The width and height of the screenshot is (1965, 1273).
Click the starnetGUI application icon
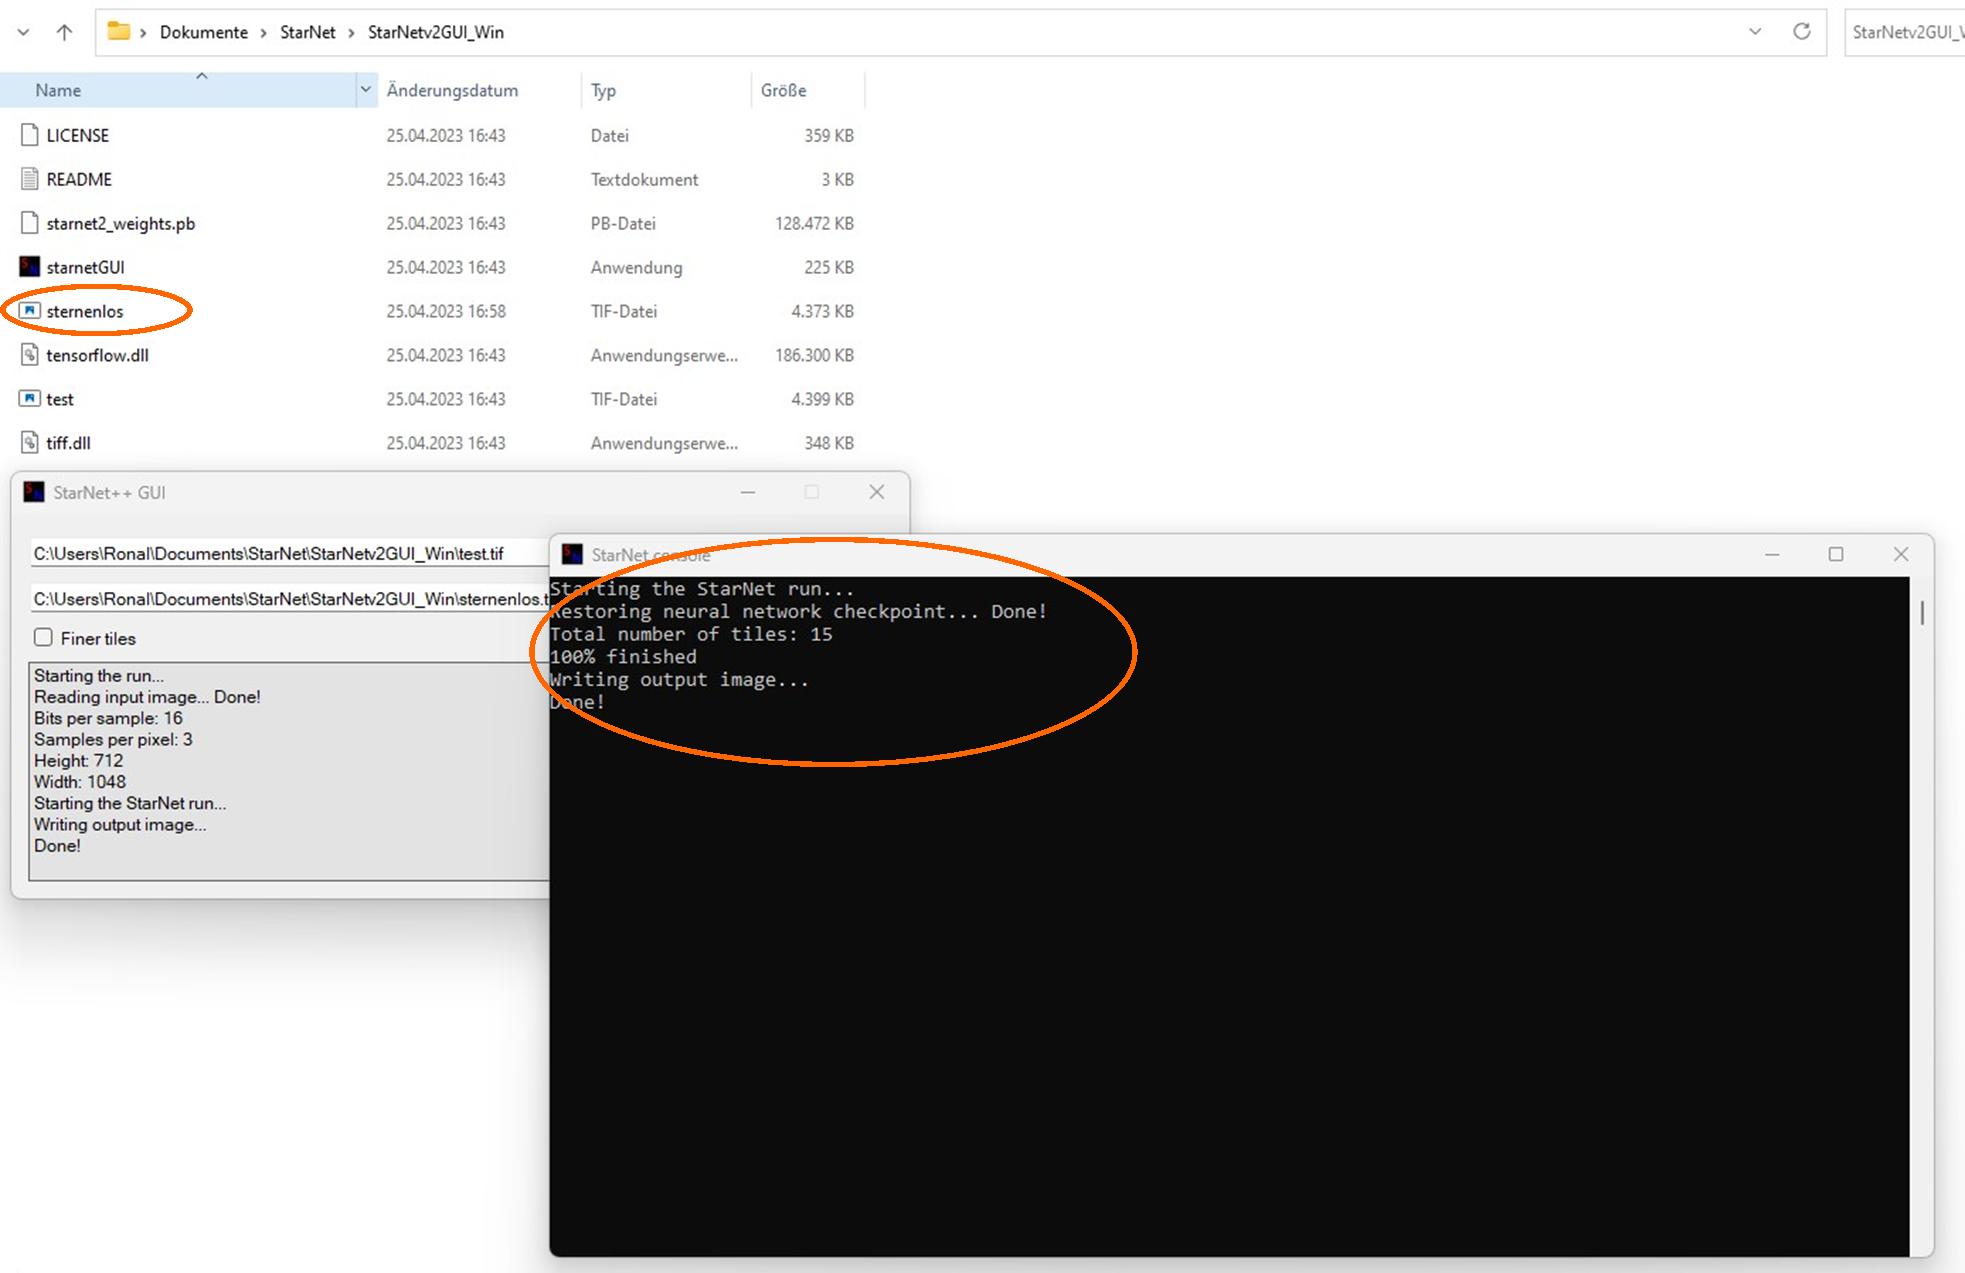[30, 267]
